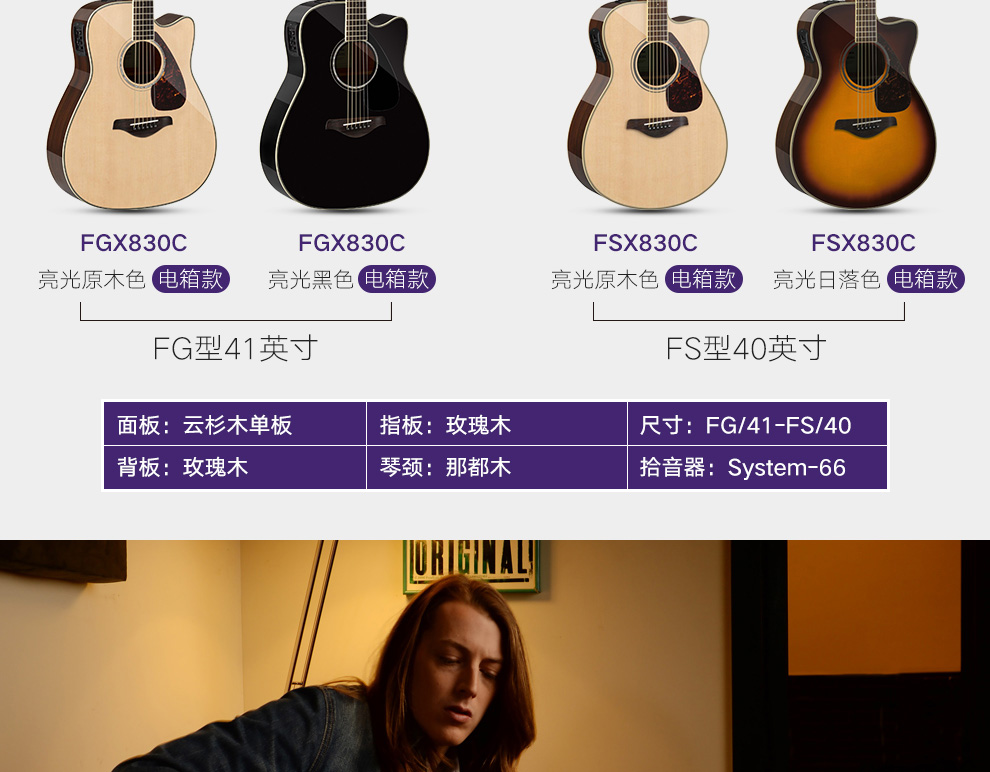Click the 琴颈：那都木 spec cell
The width and height of the screenshot is (990, 772).
(497, 468)
